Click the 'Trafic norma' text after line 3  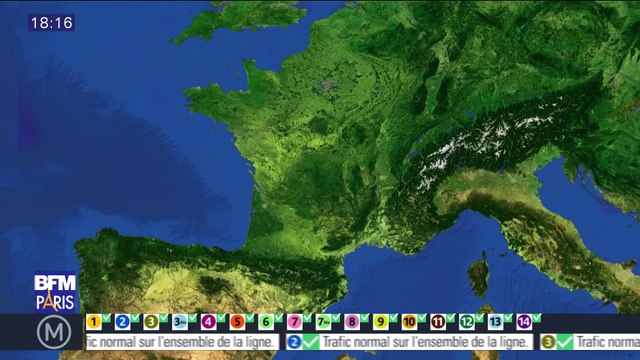608,342
